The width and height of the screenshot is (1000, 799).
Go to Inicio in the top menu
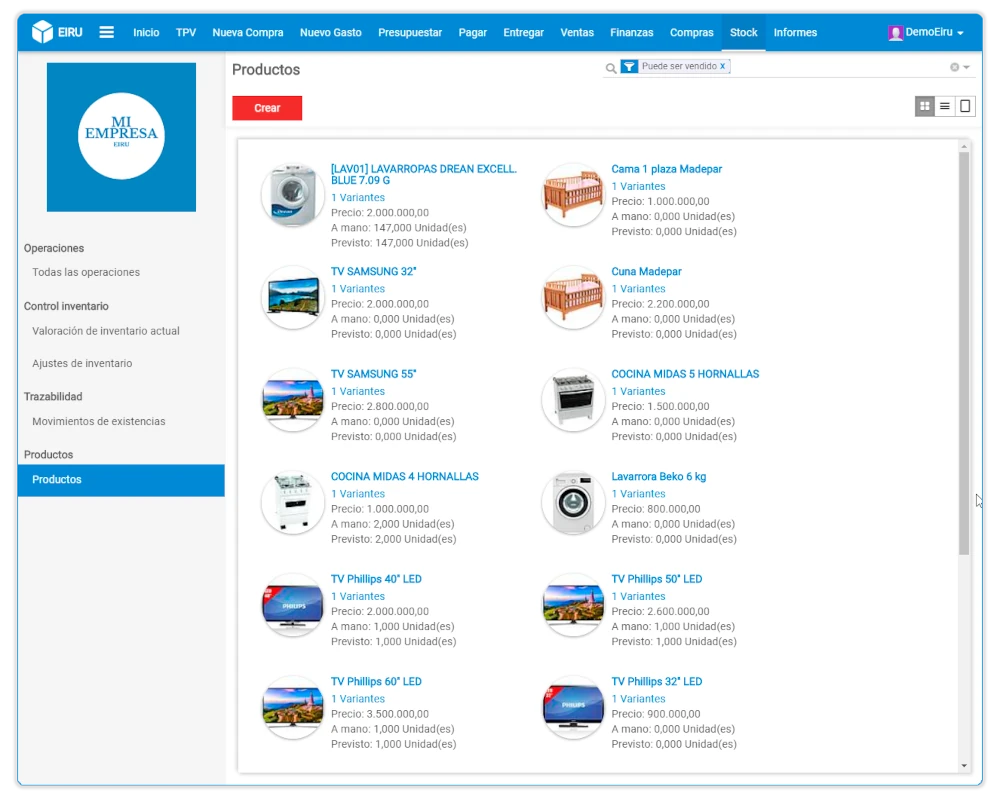point(146,33)
